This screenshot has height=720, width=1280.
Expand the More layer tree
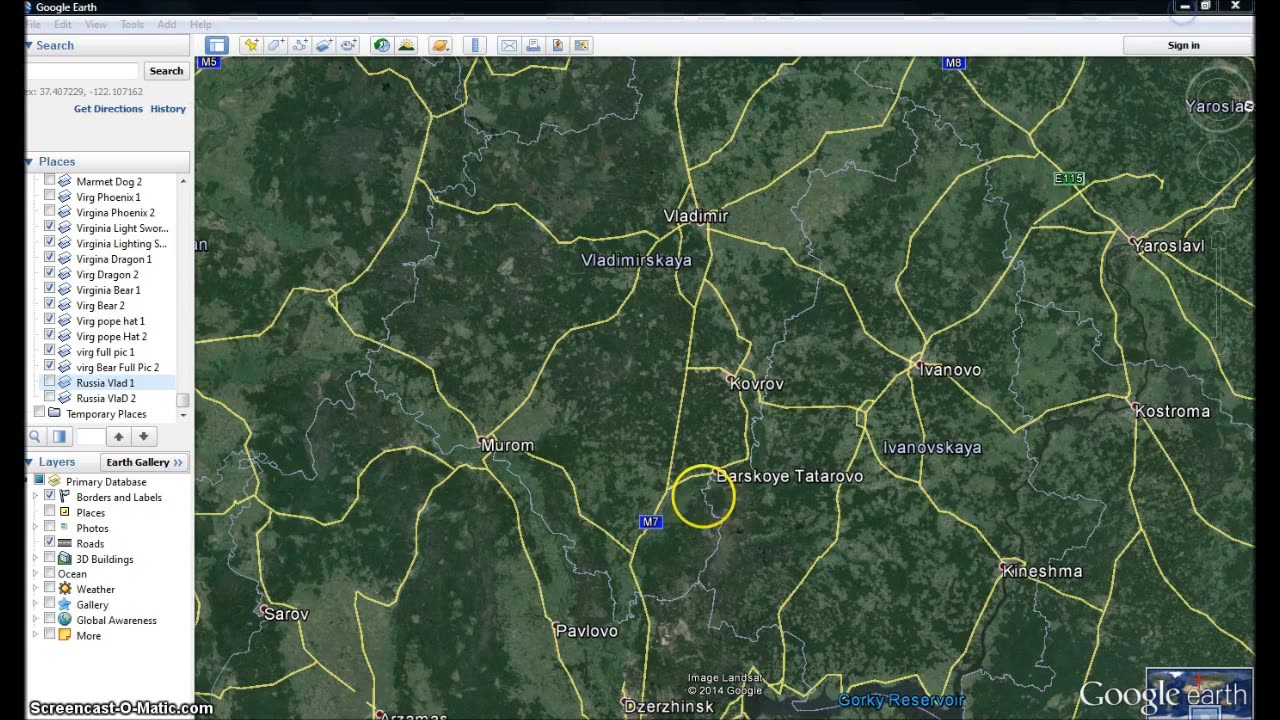36,635
